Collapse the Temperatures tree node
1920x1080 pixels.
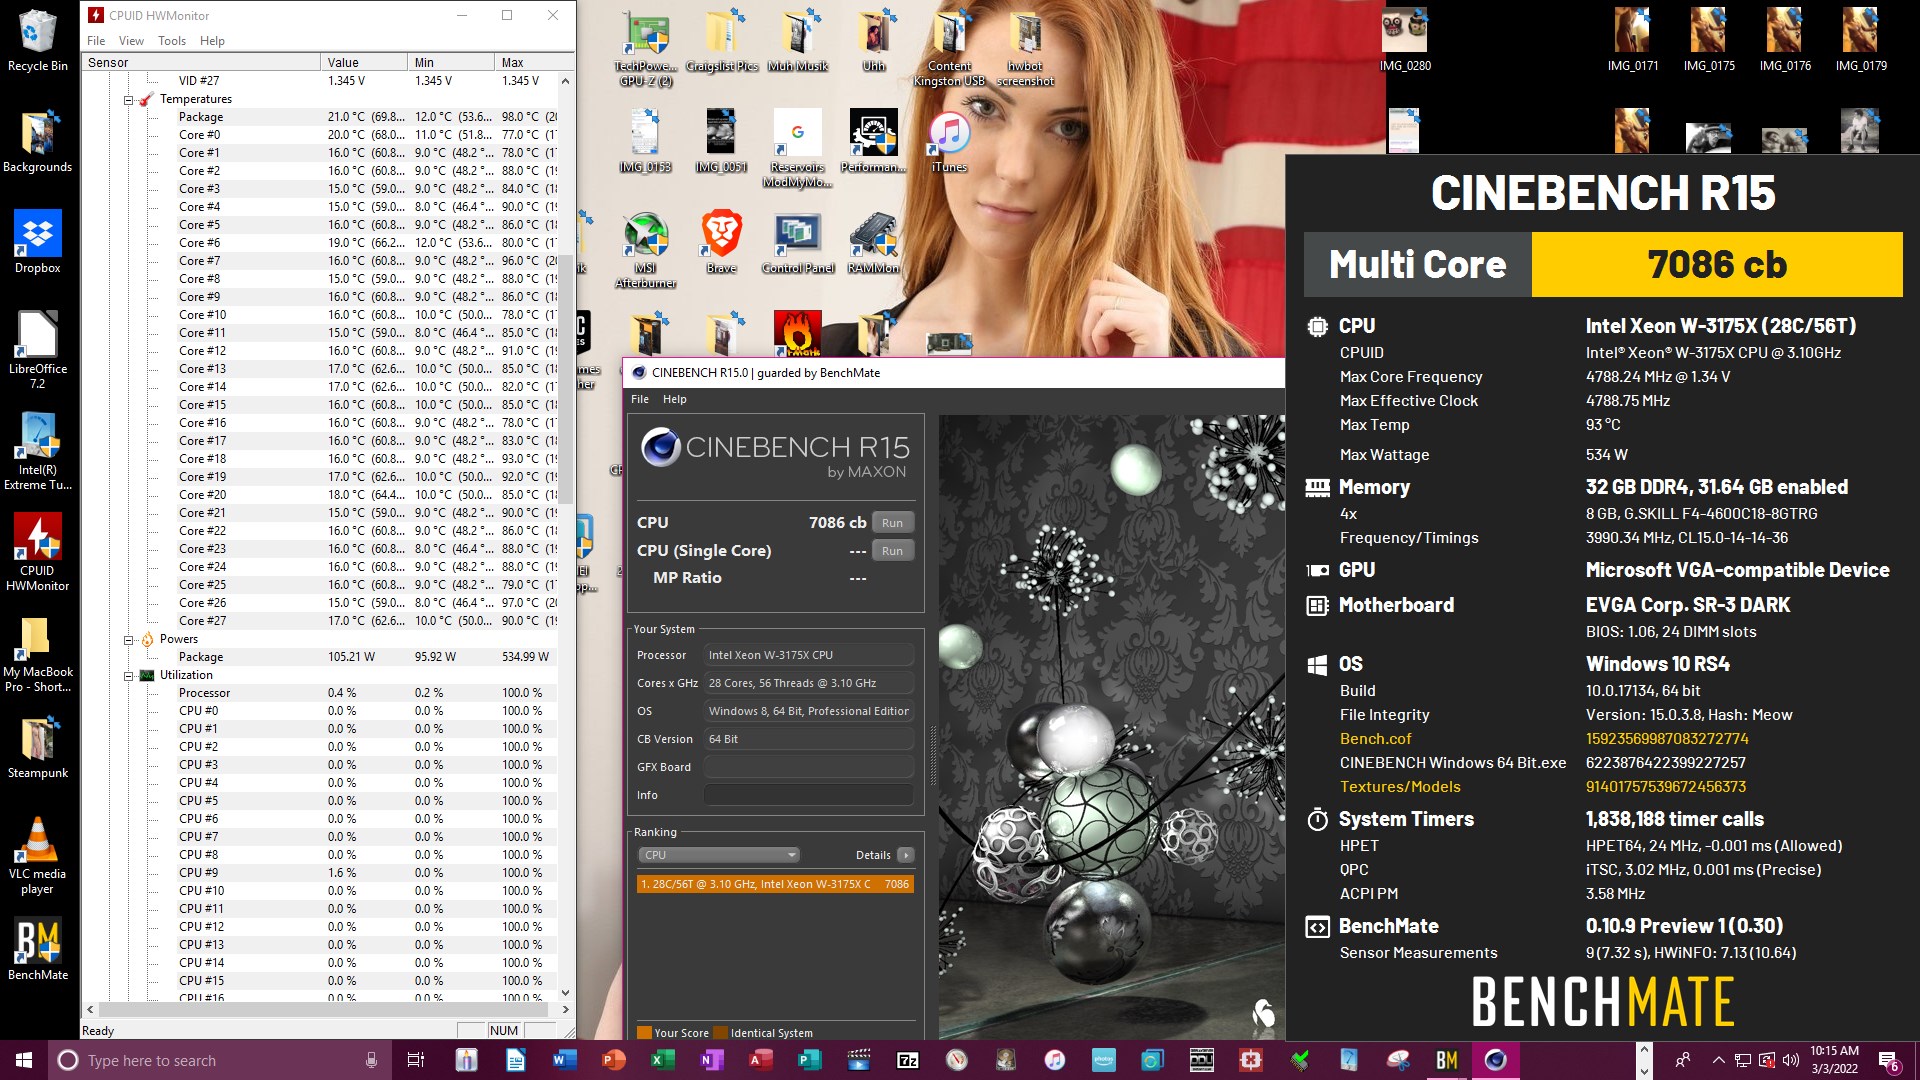[x=128, y=100]
